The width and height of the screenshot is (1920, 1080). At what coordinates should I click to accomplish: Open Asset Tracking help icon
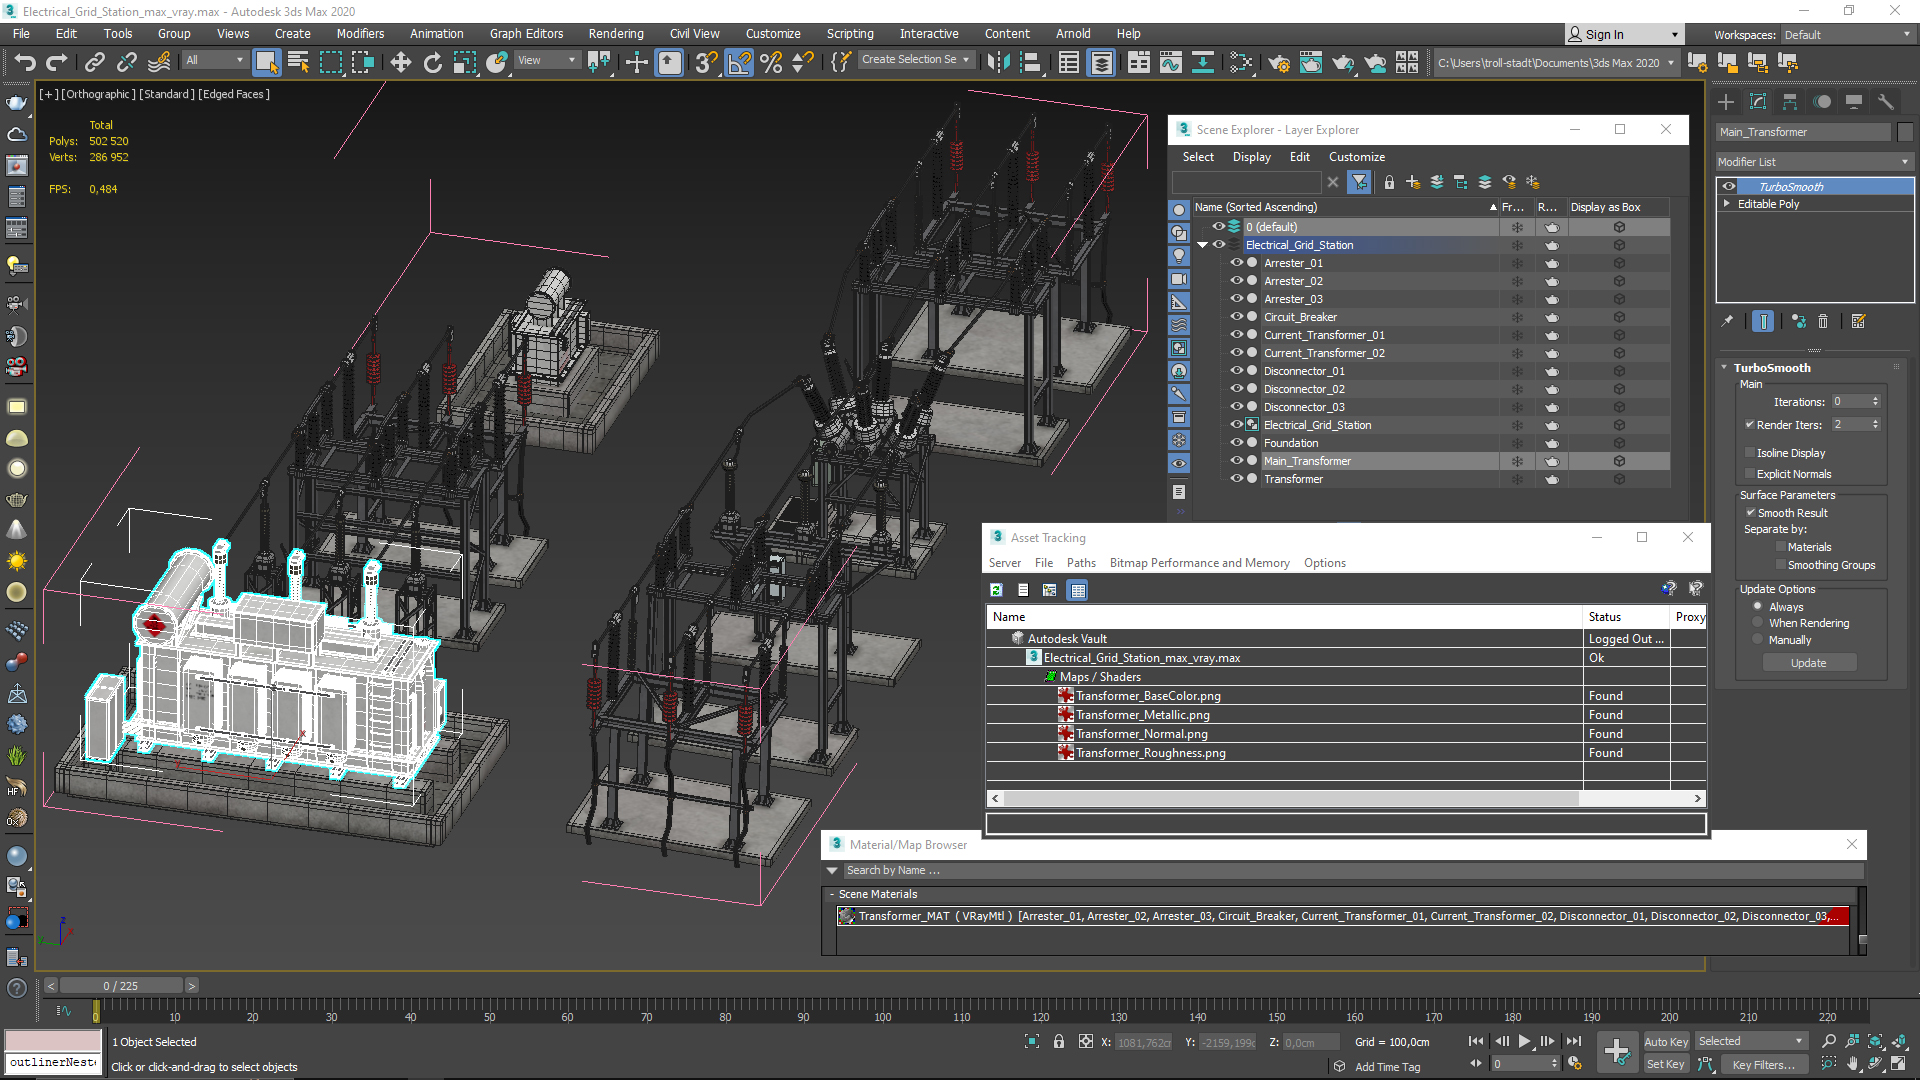tap(1668, 589)
